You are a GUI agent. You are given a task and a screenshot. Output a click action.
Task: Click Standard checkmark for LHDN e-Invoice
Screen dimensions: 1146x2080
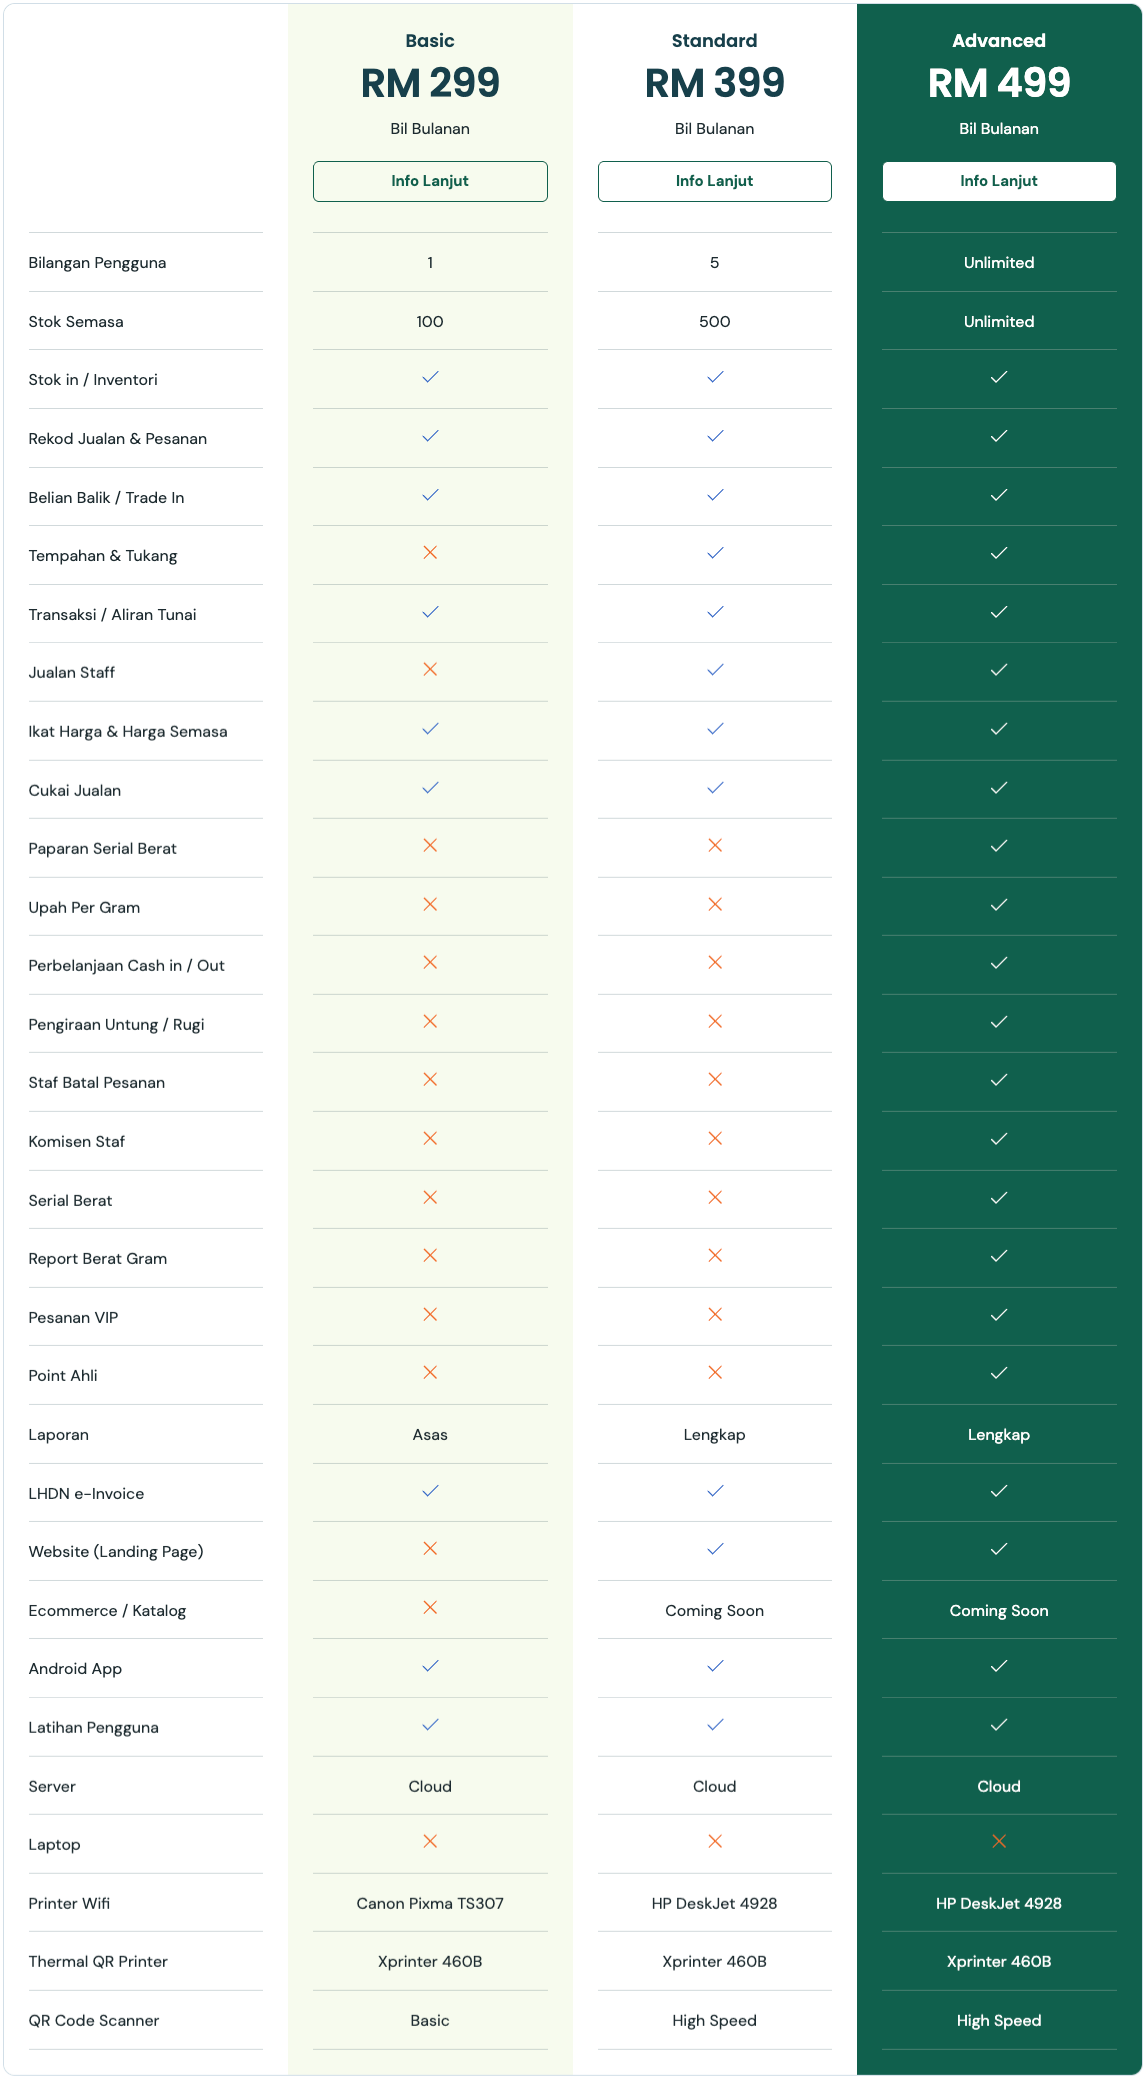tap(715, 1491)
